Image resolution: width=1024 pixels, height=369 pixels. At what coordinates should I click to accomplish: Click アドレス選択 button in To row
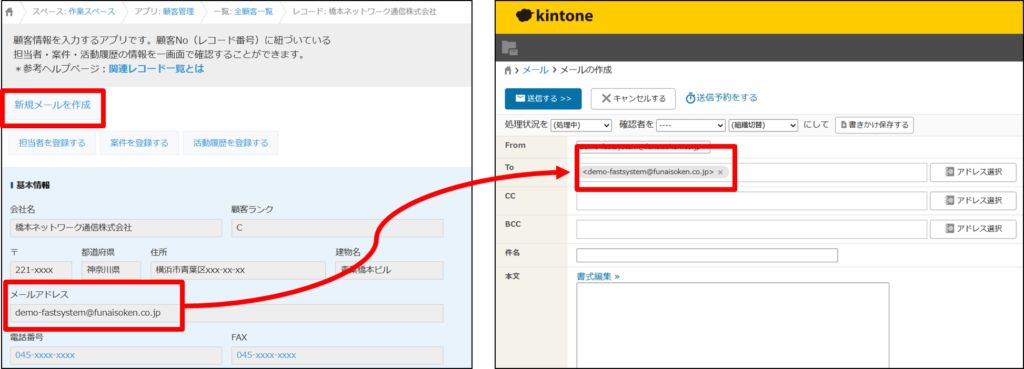[973, 172]
